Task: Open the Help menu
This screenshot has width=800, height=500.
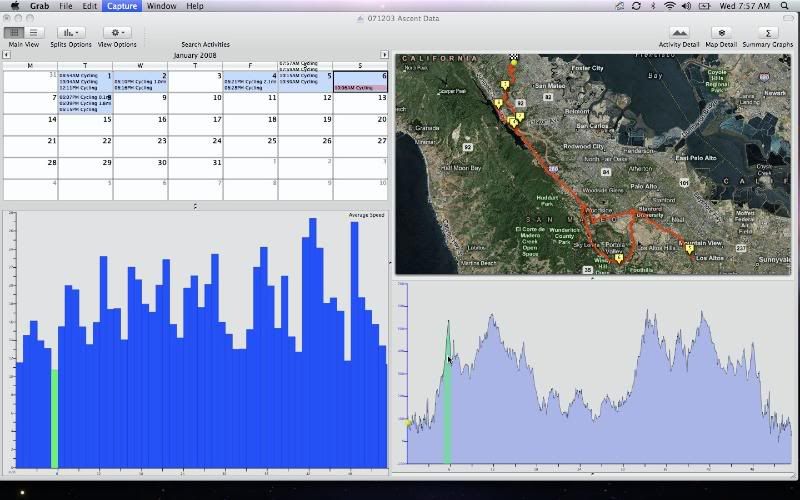Action: [194, 6]
